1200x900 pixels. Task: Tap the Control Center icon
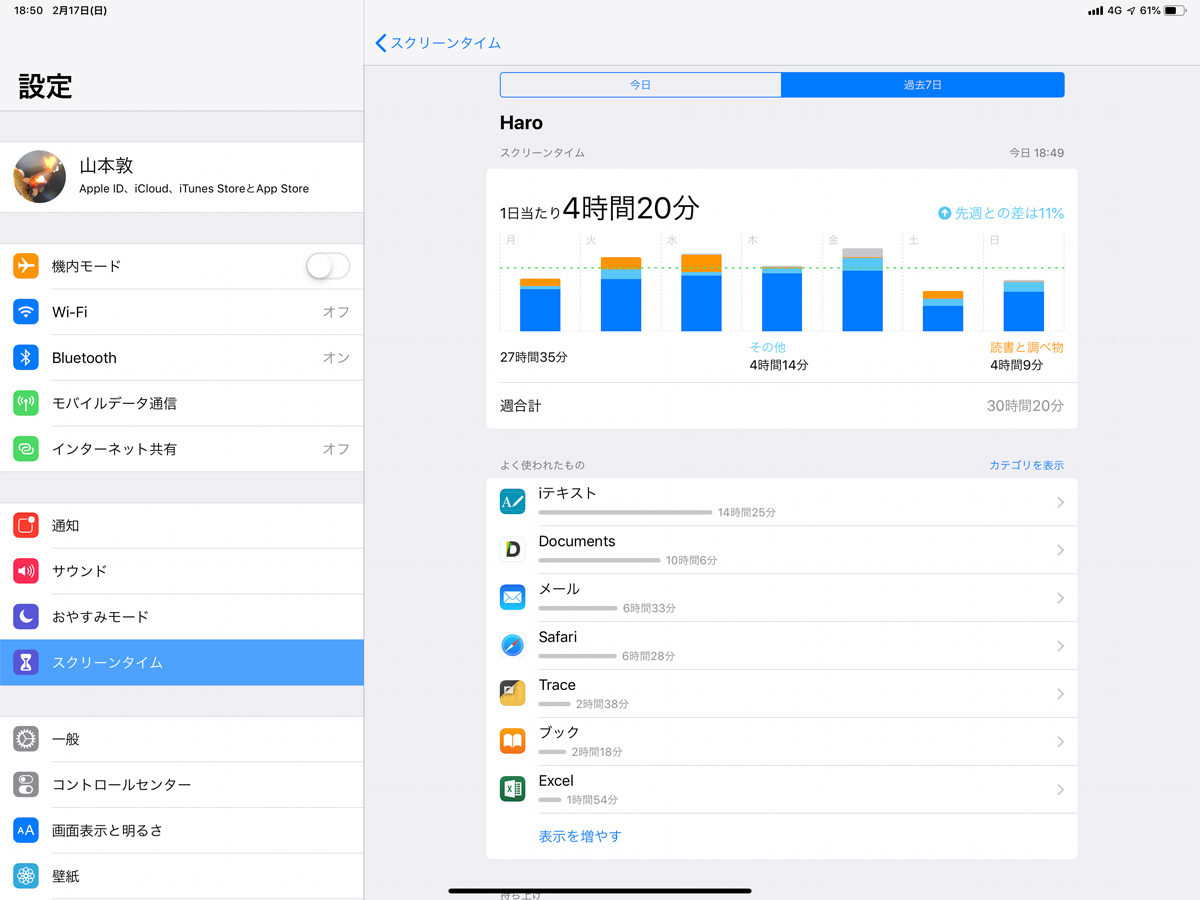[x=26, y=785]
